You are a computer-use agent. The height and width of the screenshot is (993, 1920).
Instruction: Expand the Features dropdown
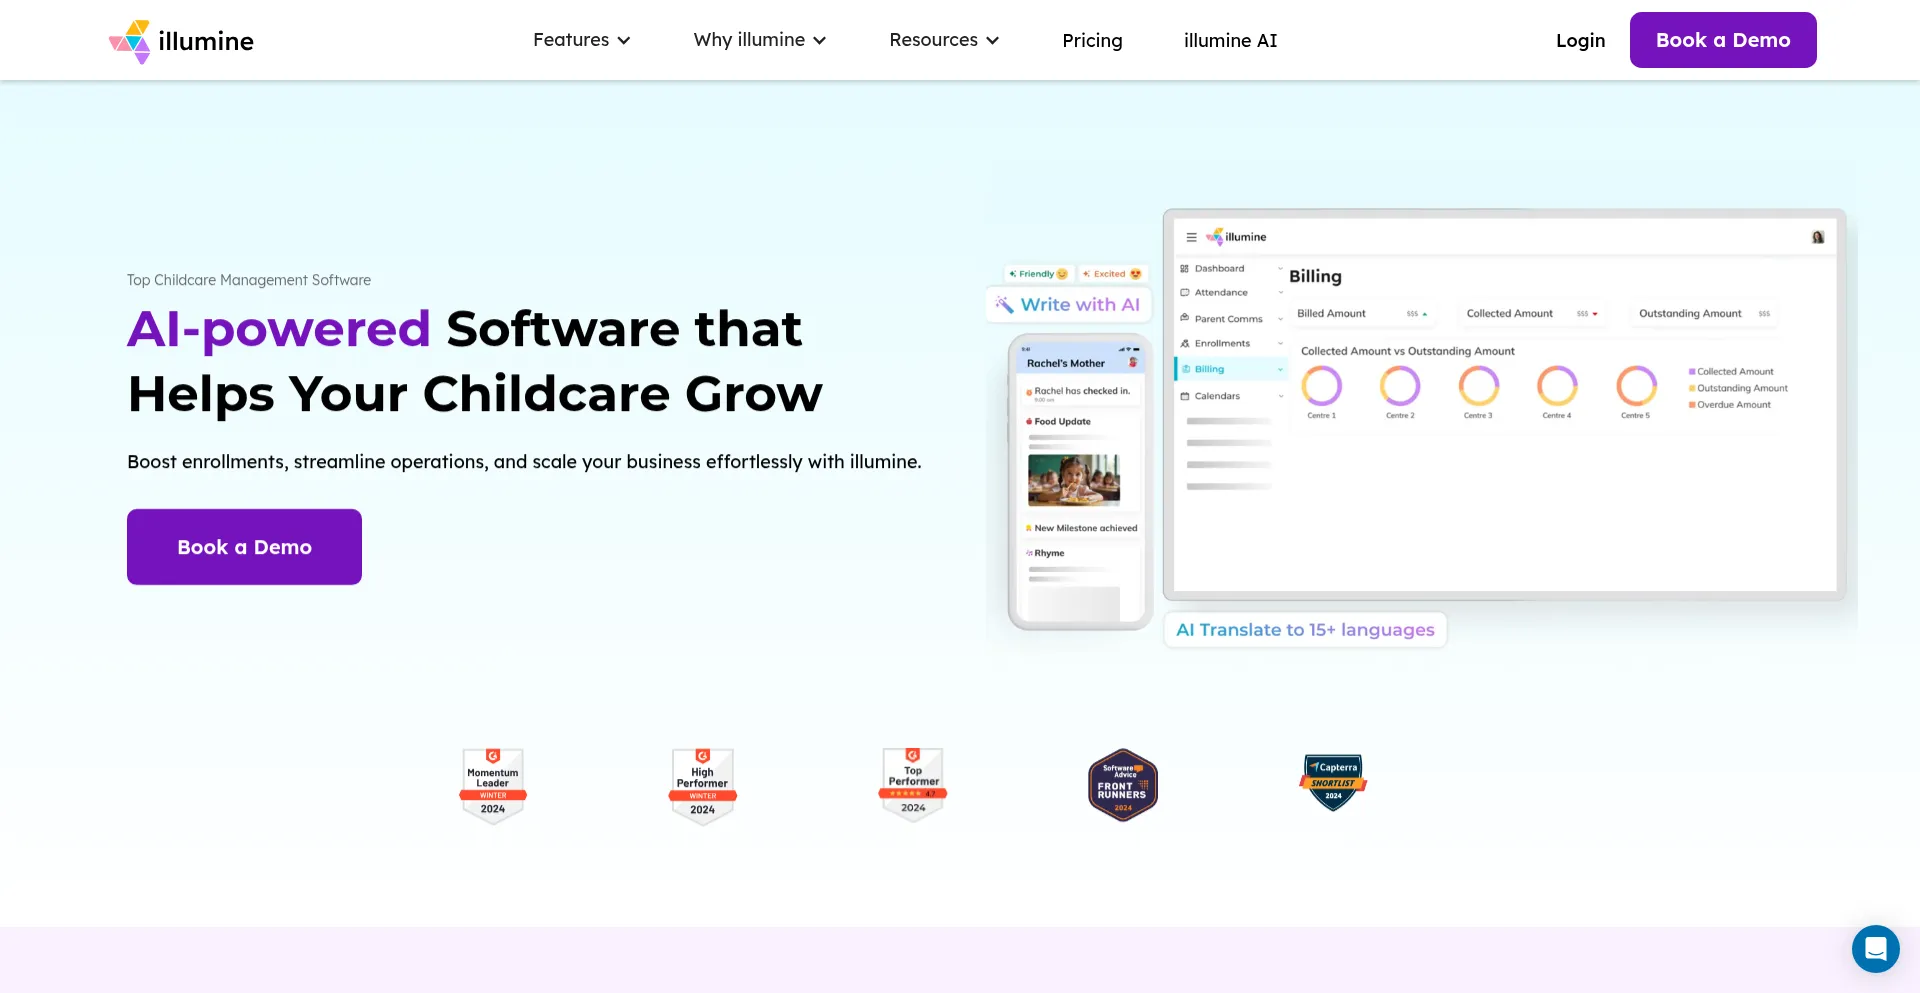click(581, 40)
